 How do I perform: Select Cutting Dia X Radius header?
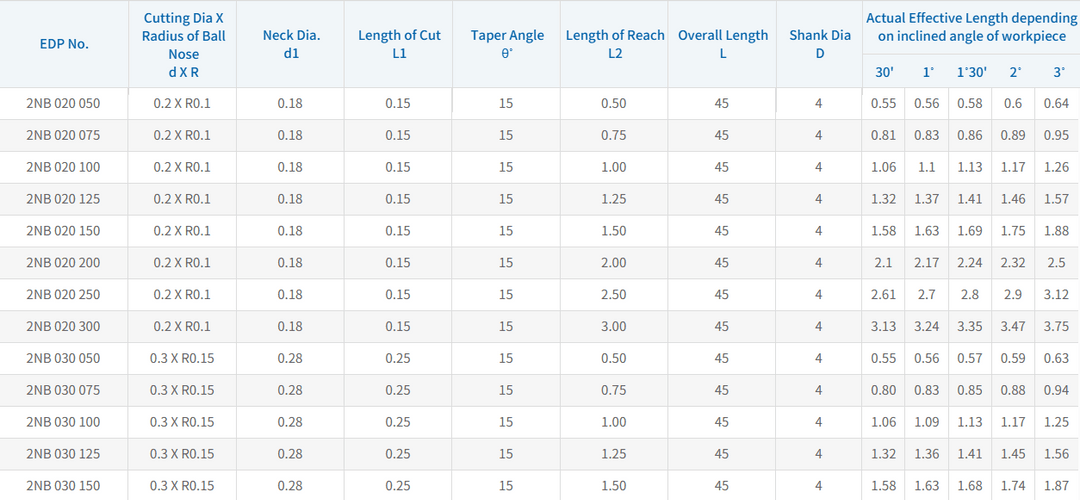tap(183, 45)
